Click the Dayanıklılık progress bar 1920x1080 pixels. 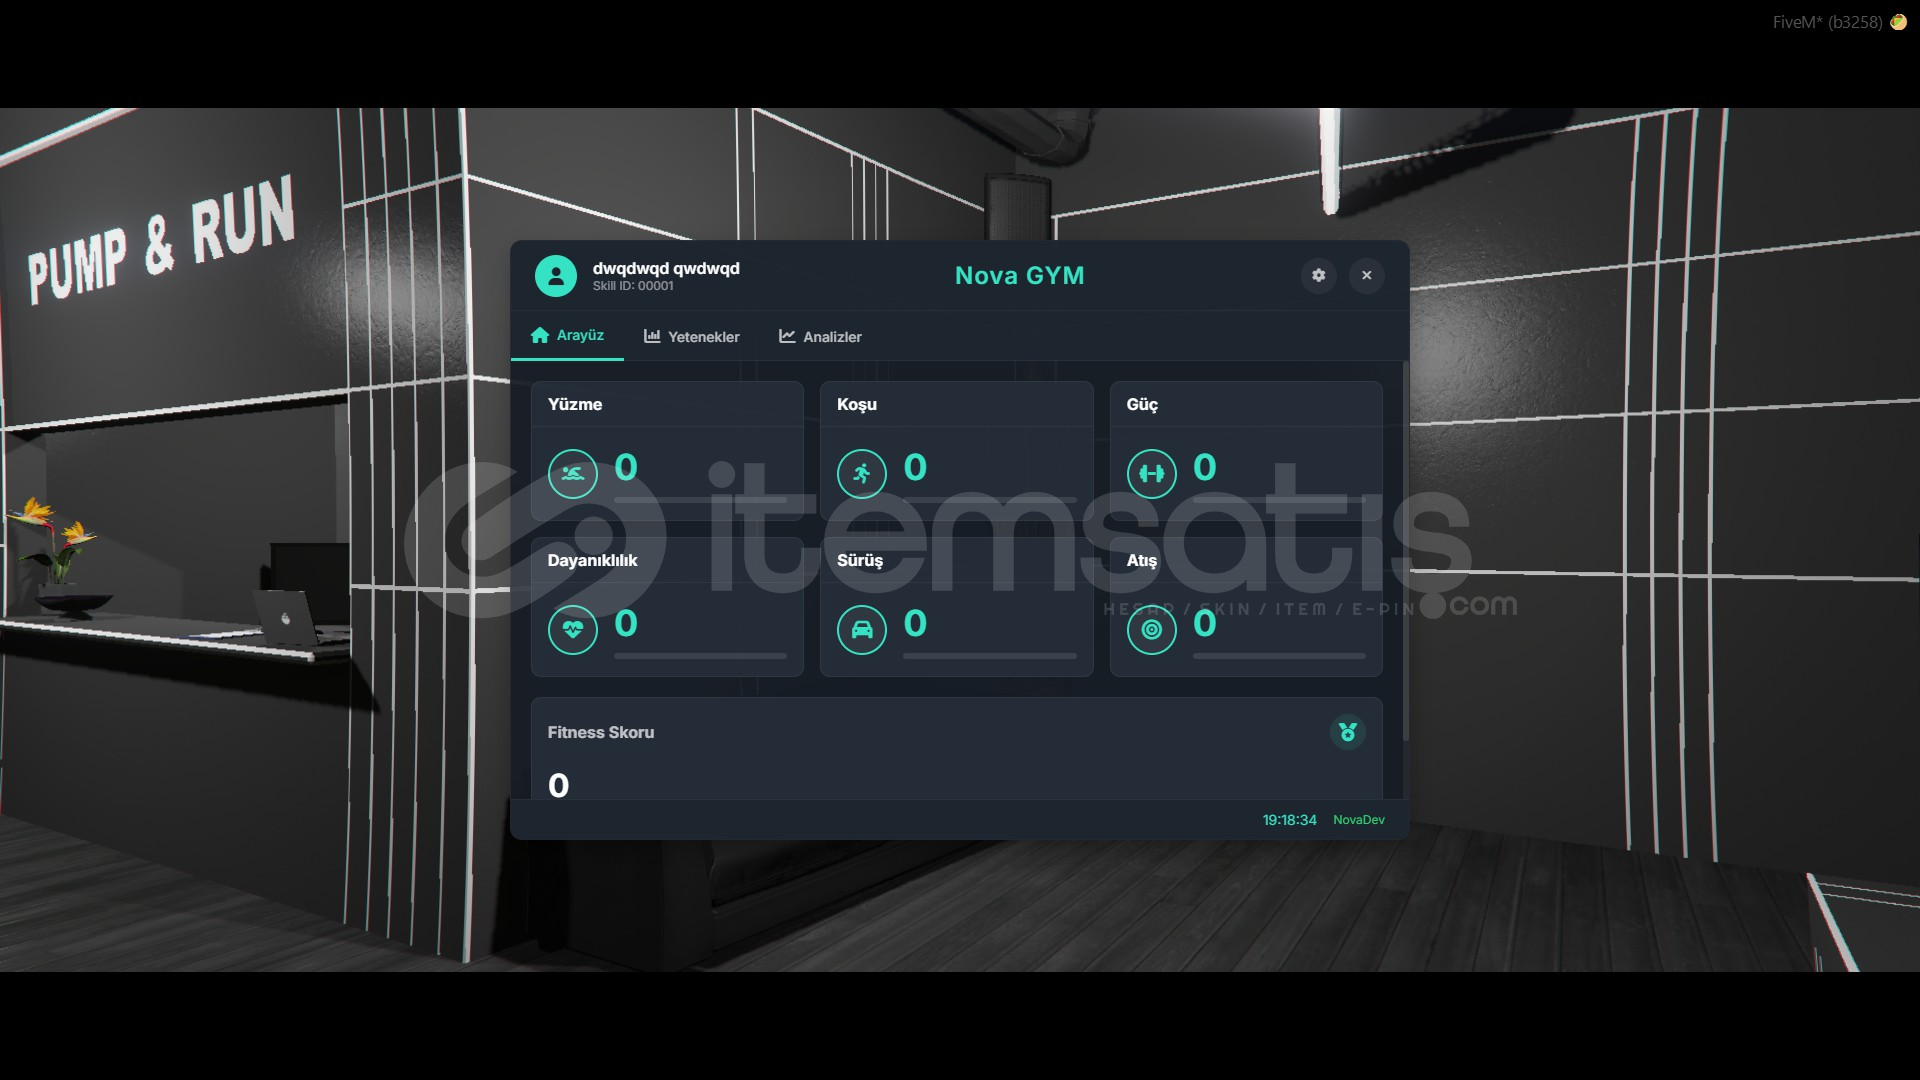tap(700, 656)
